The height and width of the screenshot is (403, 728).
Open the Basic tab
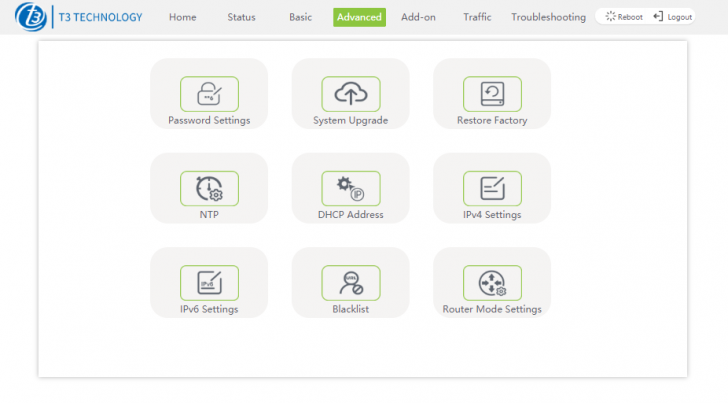300,17
